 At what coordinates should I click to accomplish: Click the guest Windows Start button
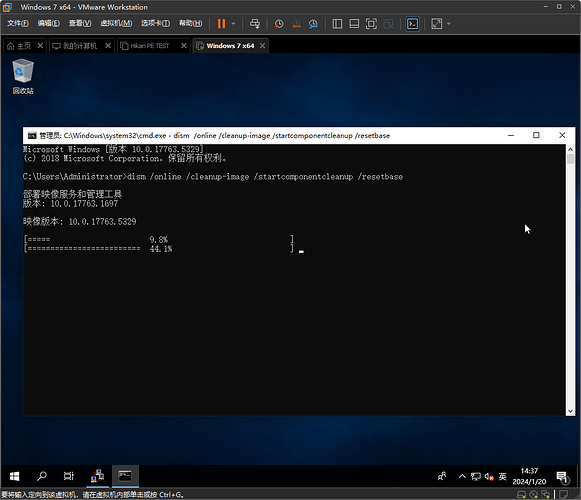tap(14, 476)
